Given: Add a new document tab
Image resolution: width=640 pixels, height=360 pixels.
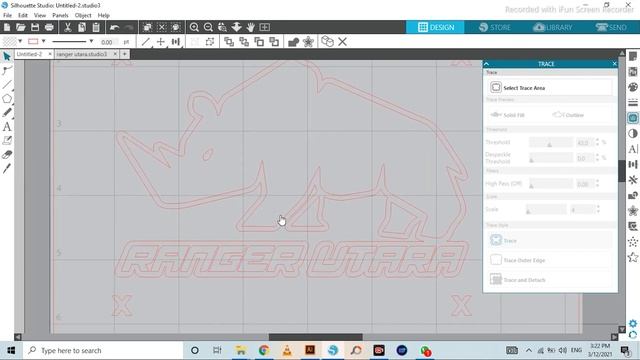Looking at the screenshot, I should [124, 54].
